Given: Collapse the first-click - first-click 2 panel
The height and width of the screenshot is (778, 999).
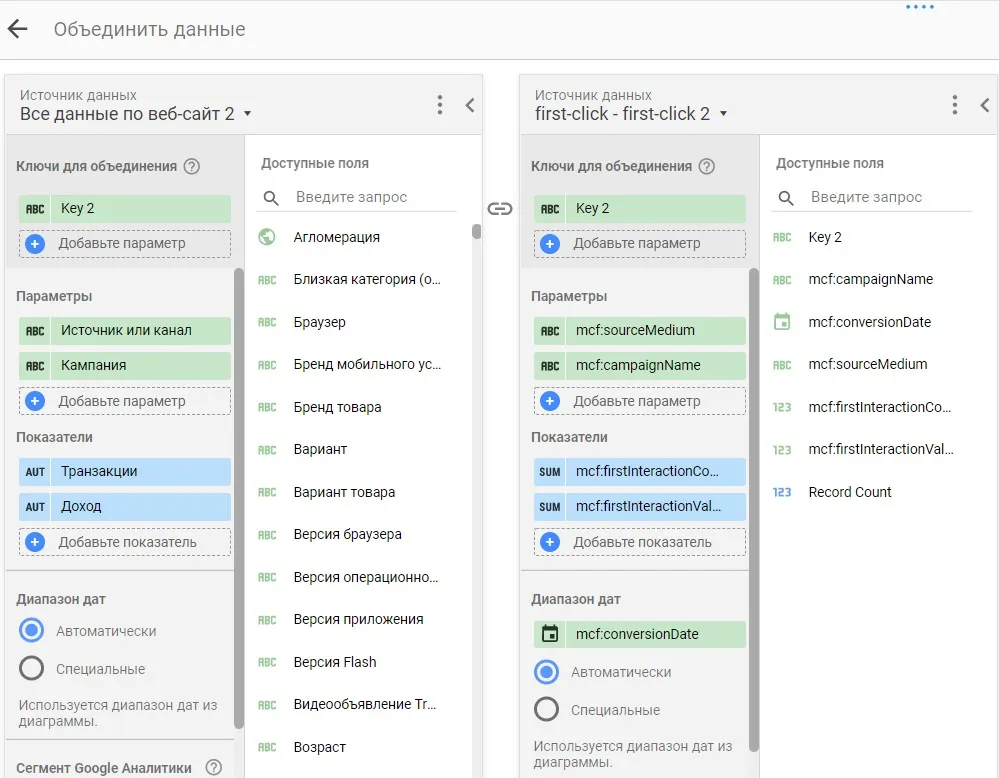Looking at the screenshot, I should click(985, 105).
